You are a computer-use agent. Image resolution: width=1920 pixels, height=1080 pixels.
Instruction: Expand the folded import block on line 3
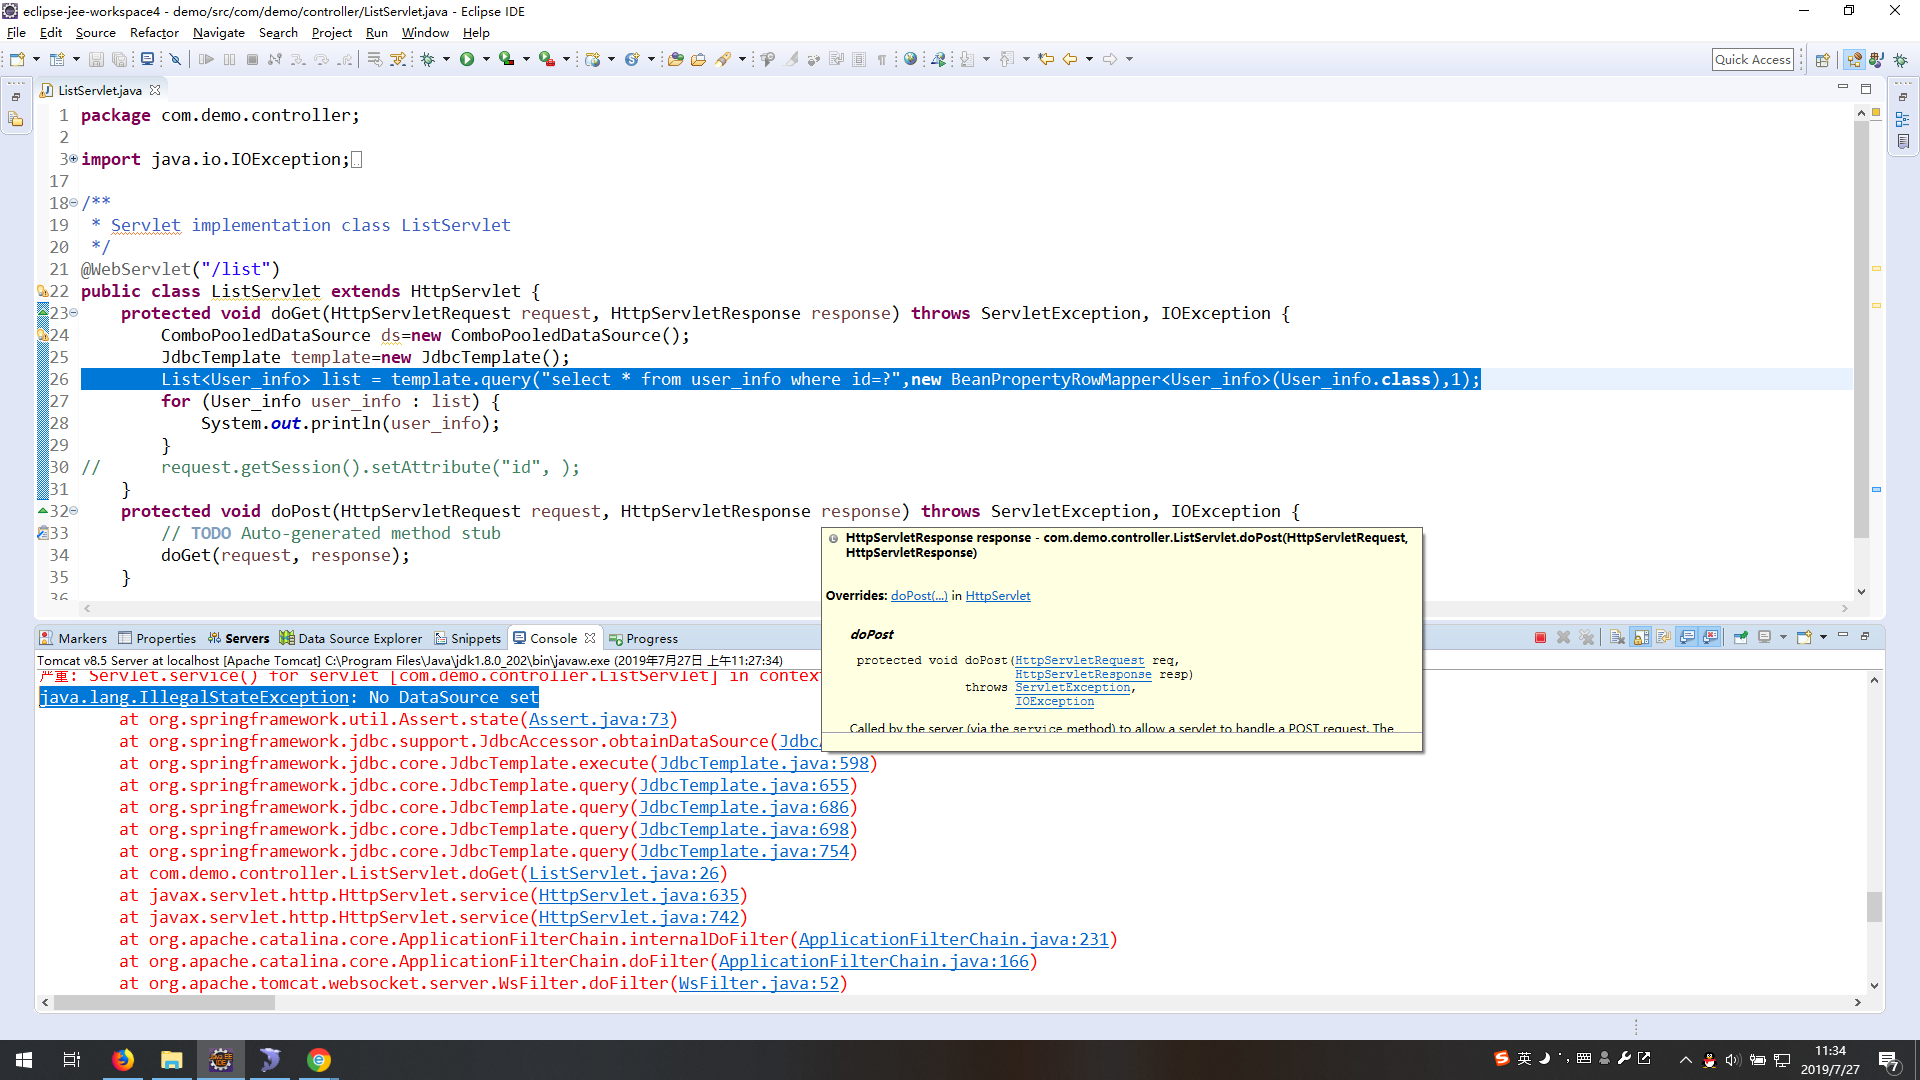[x=73, y=159]
